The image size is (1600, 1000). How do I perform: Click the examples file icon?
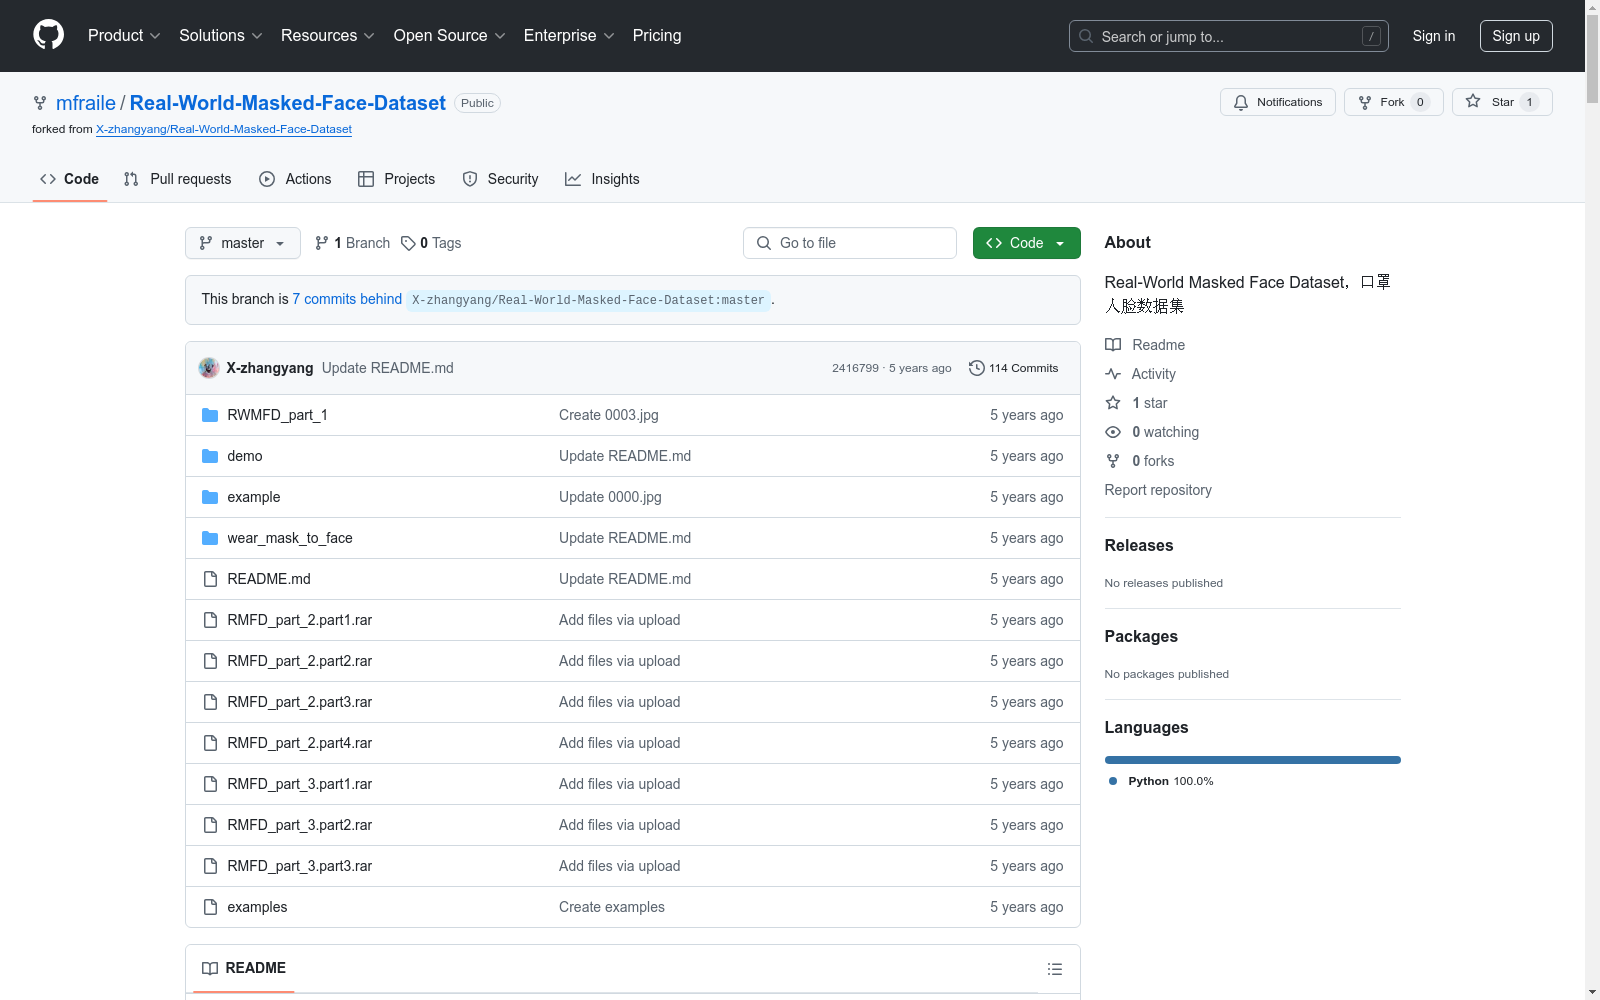pos(210,907)
